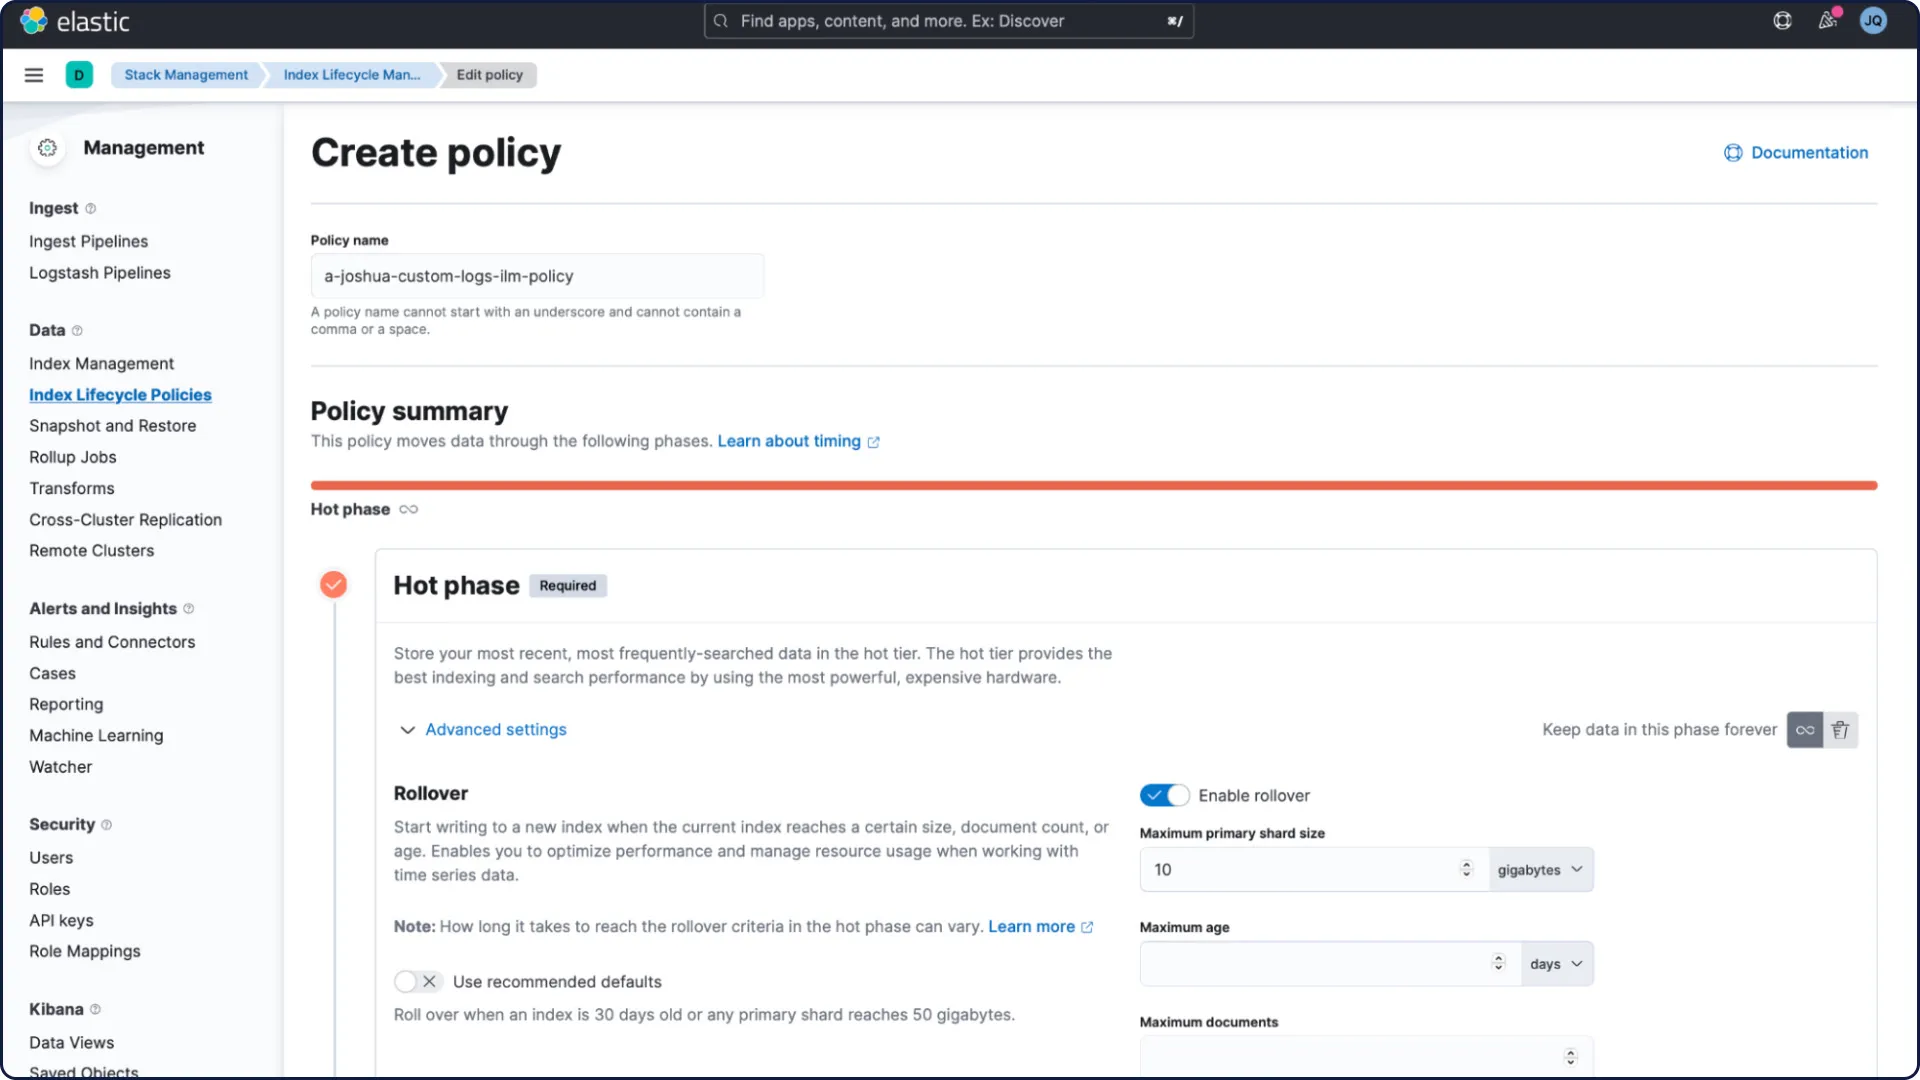This screenshot has height=1080, width=1920.
Task: Click the search magnifier icon
Action: pos(720,21)
